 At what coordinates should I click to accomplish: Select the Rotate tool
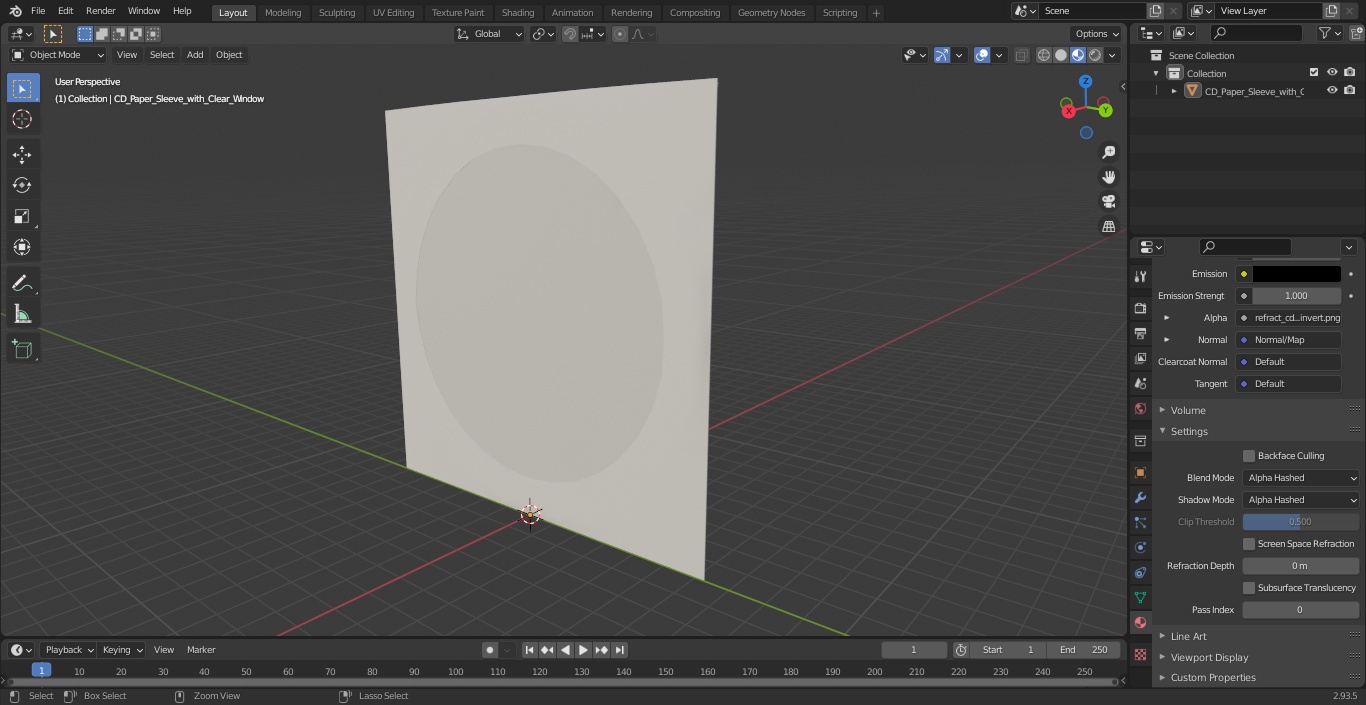[x=22, y=185]
